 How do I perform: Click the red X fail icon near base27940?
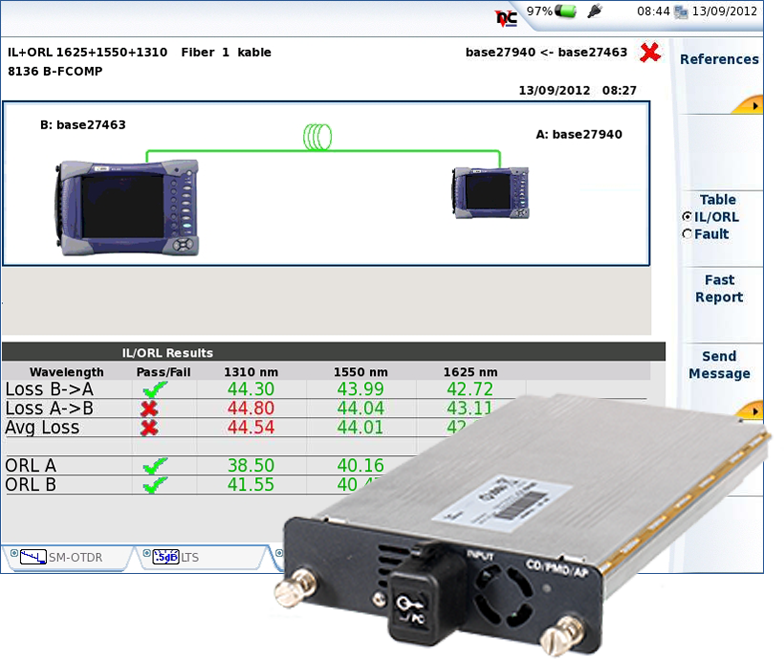click(651, 52)
